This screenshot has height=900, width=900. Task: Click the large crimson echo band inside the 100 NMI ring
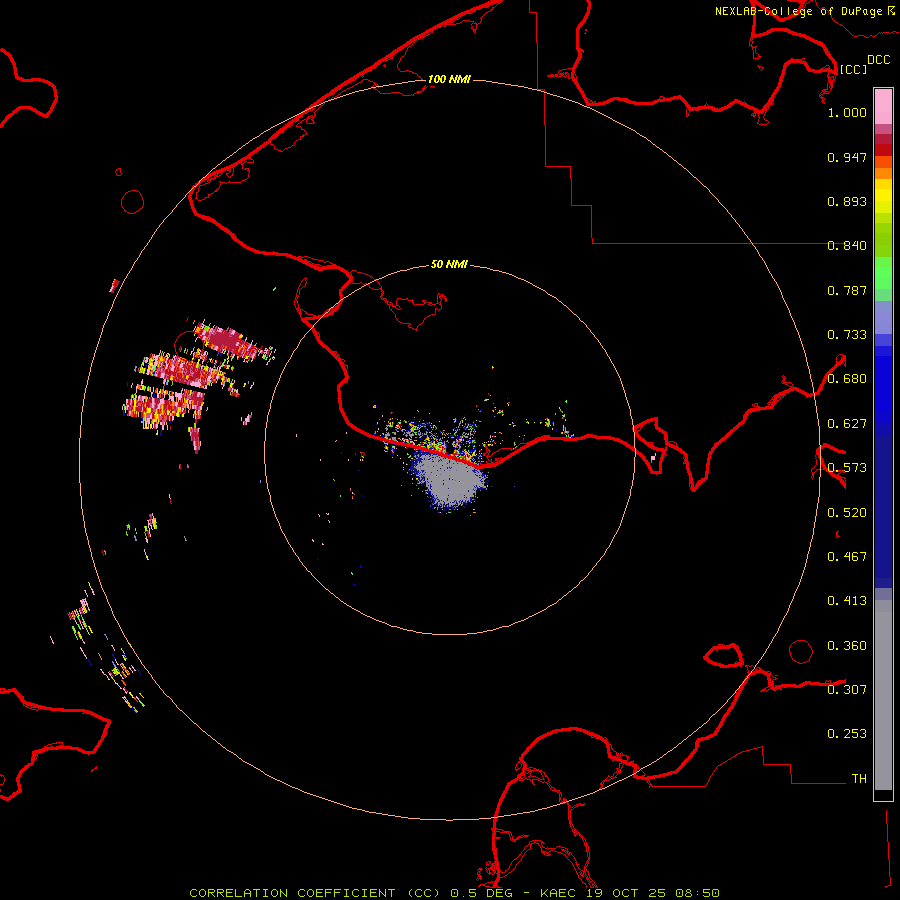coord(228,342)
